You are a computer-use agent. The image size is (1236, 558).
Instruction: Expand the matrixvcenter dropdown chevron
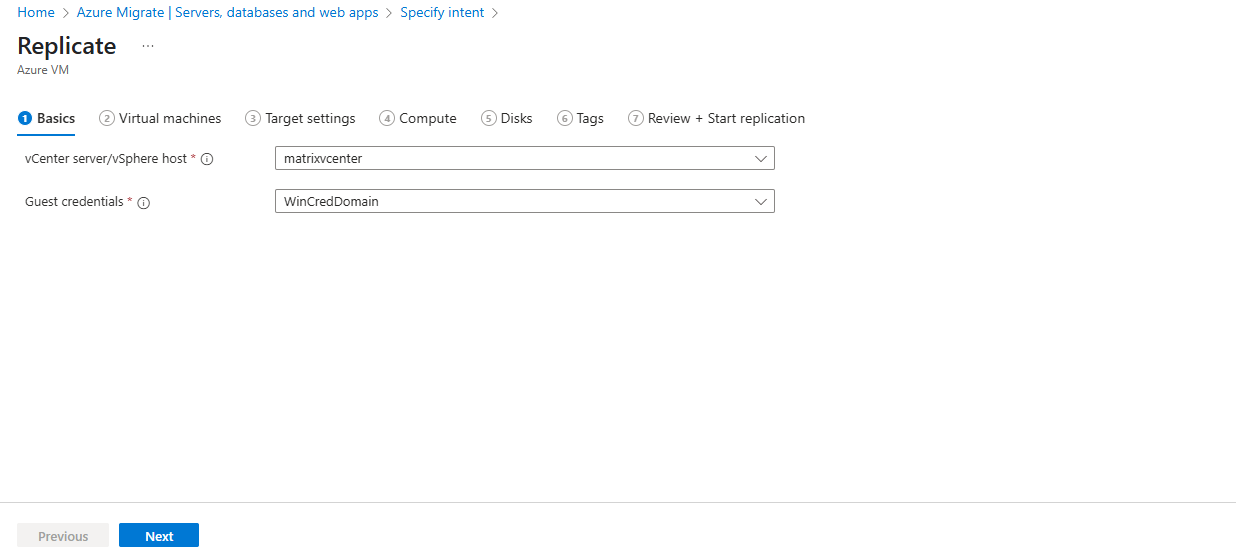coord(761,158)
